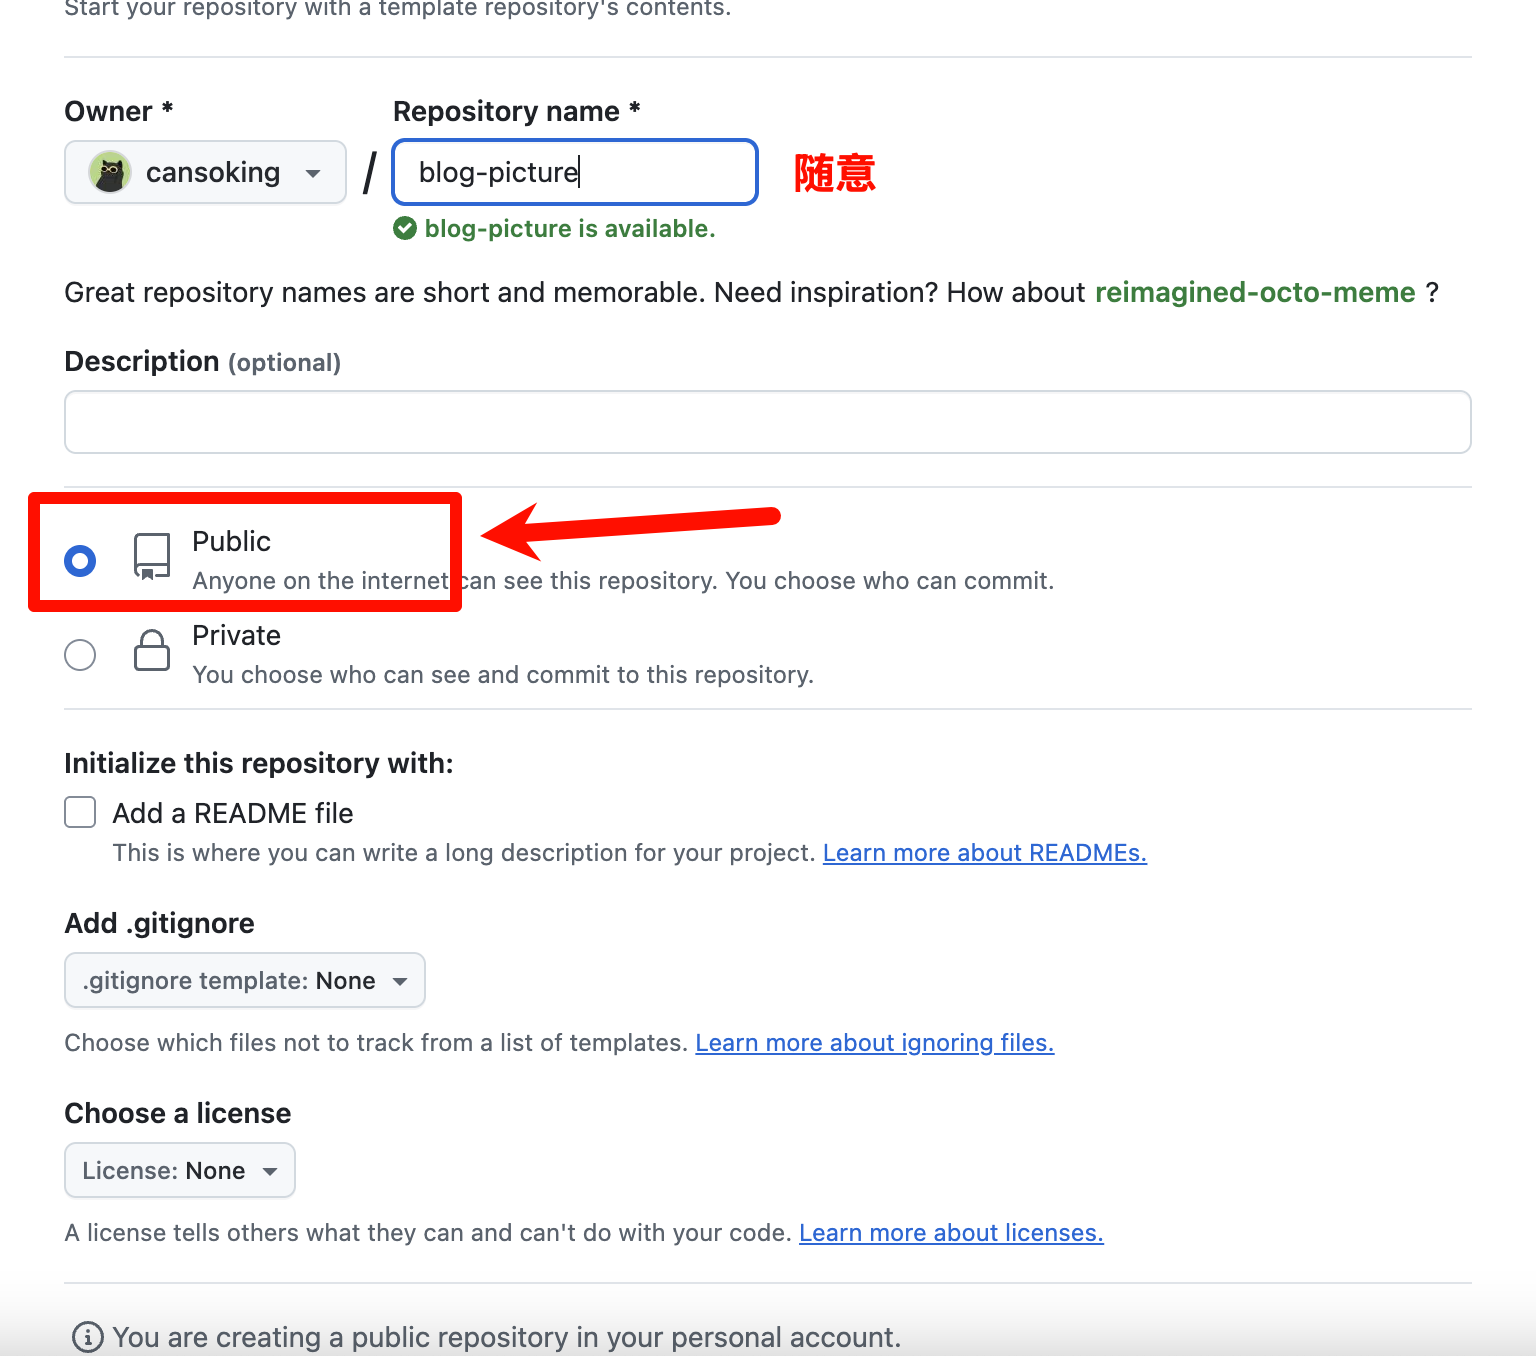Expand the .gitignore template dropdown
This screenshot has height=1356, width=1536.
click(x=245, y=980)
